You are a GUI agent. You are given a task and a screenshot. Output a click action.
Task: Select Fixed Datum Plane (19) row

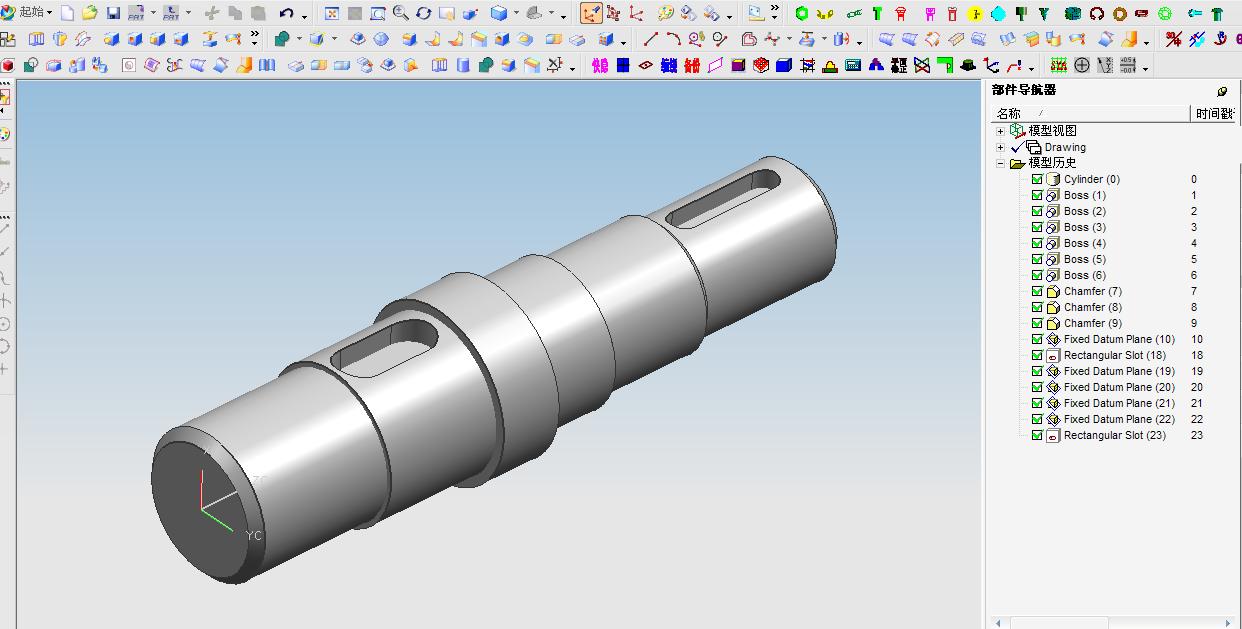click(1119, 371)
